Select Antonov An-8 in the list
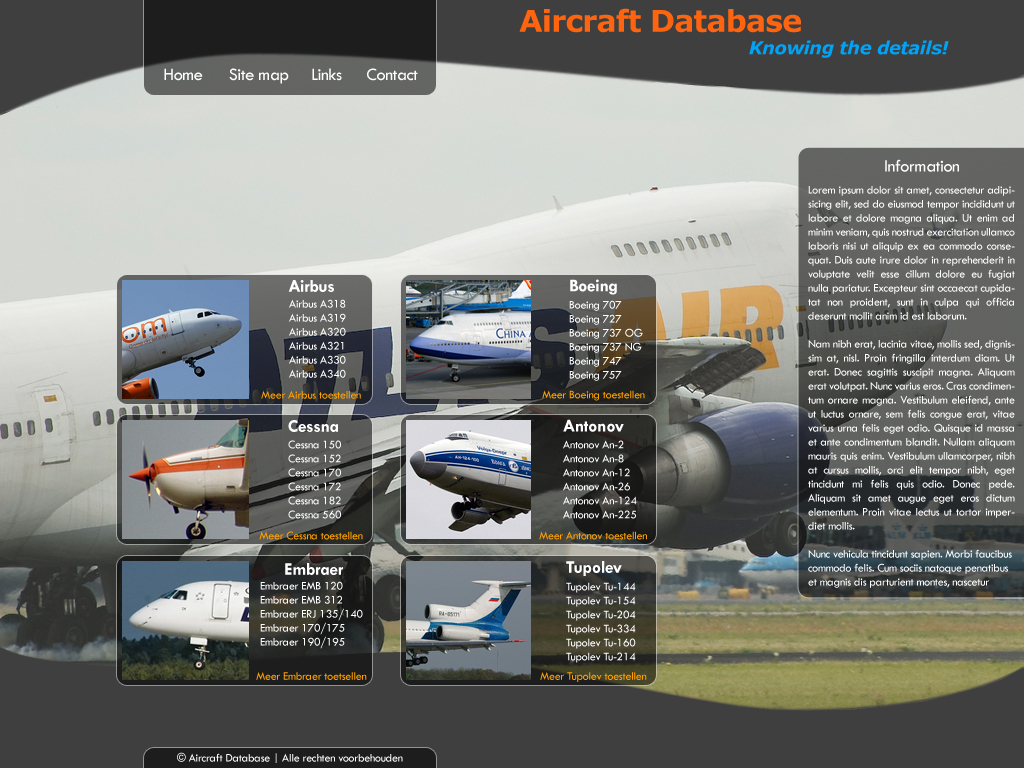1024x768 pixels. (x=593, y=459)
